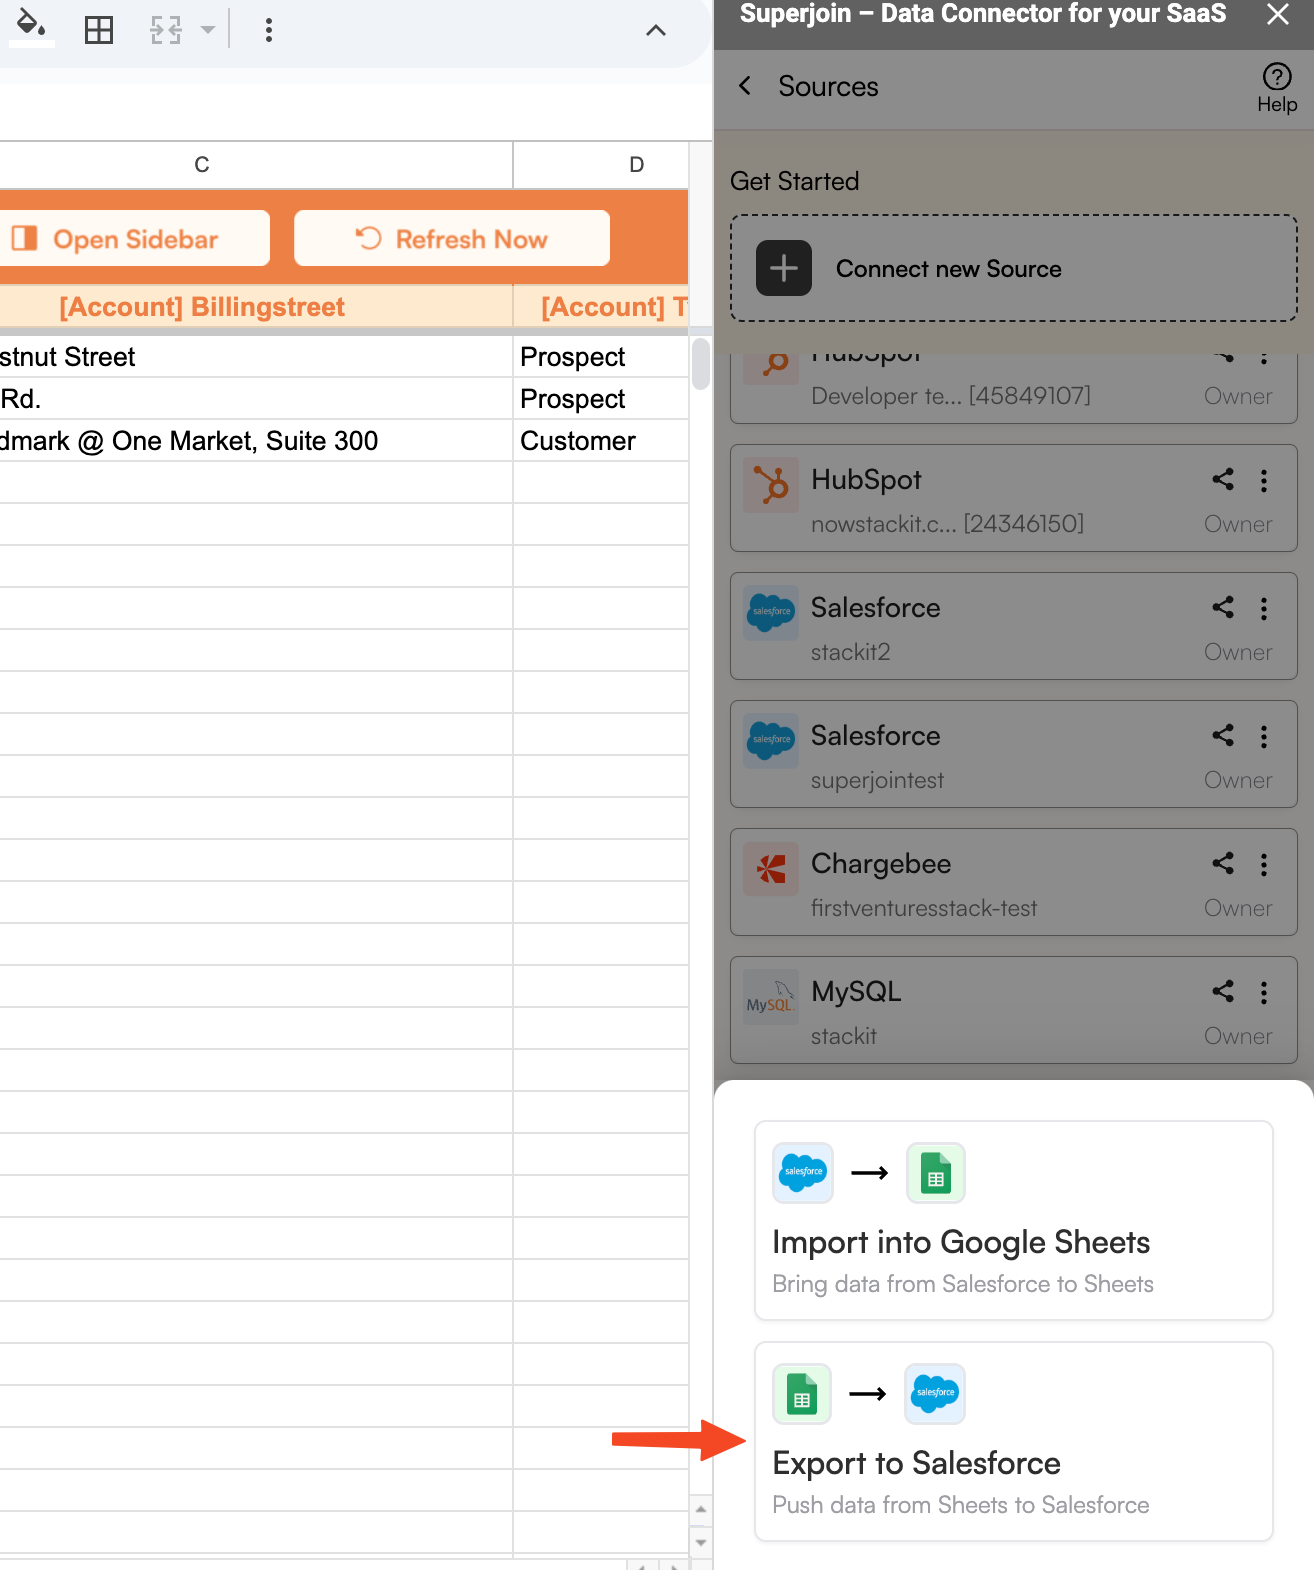Select the HubSpot nowstackit source card
The height and width of the screenshot is (1570, 1314).
(1014, 498)
